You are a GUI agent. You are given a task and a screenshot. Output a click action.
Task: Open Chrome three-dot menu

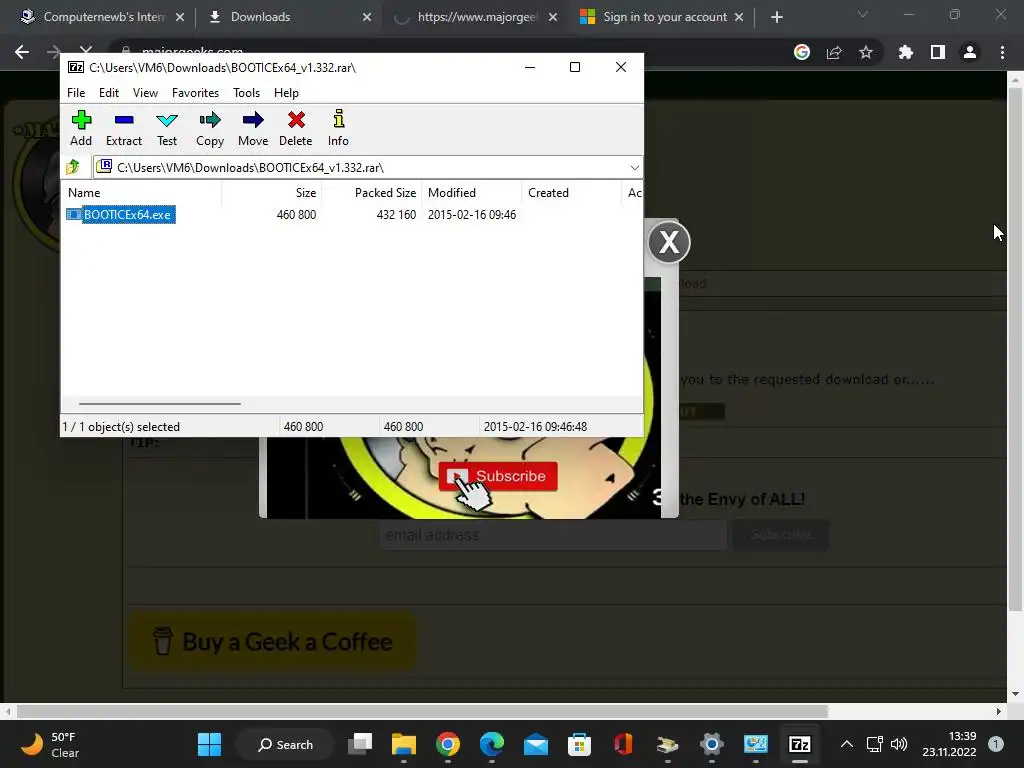(1002, 52)
